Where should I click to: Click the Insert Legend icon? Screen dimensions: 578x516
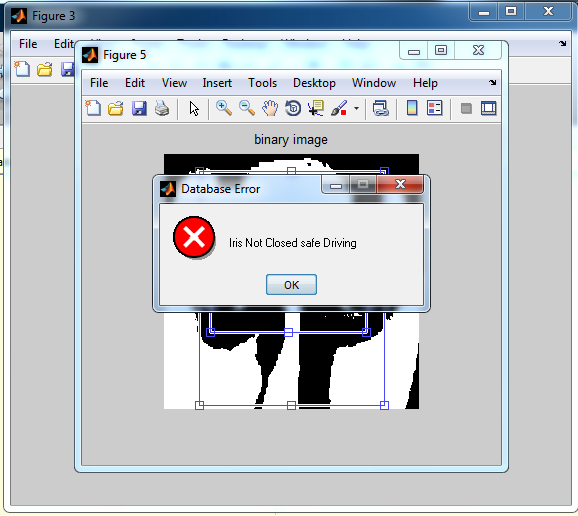click(435, 108)
